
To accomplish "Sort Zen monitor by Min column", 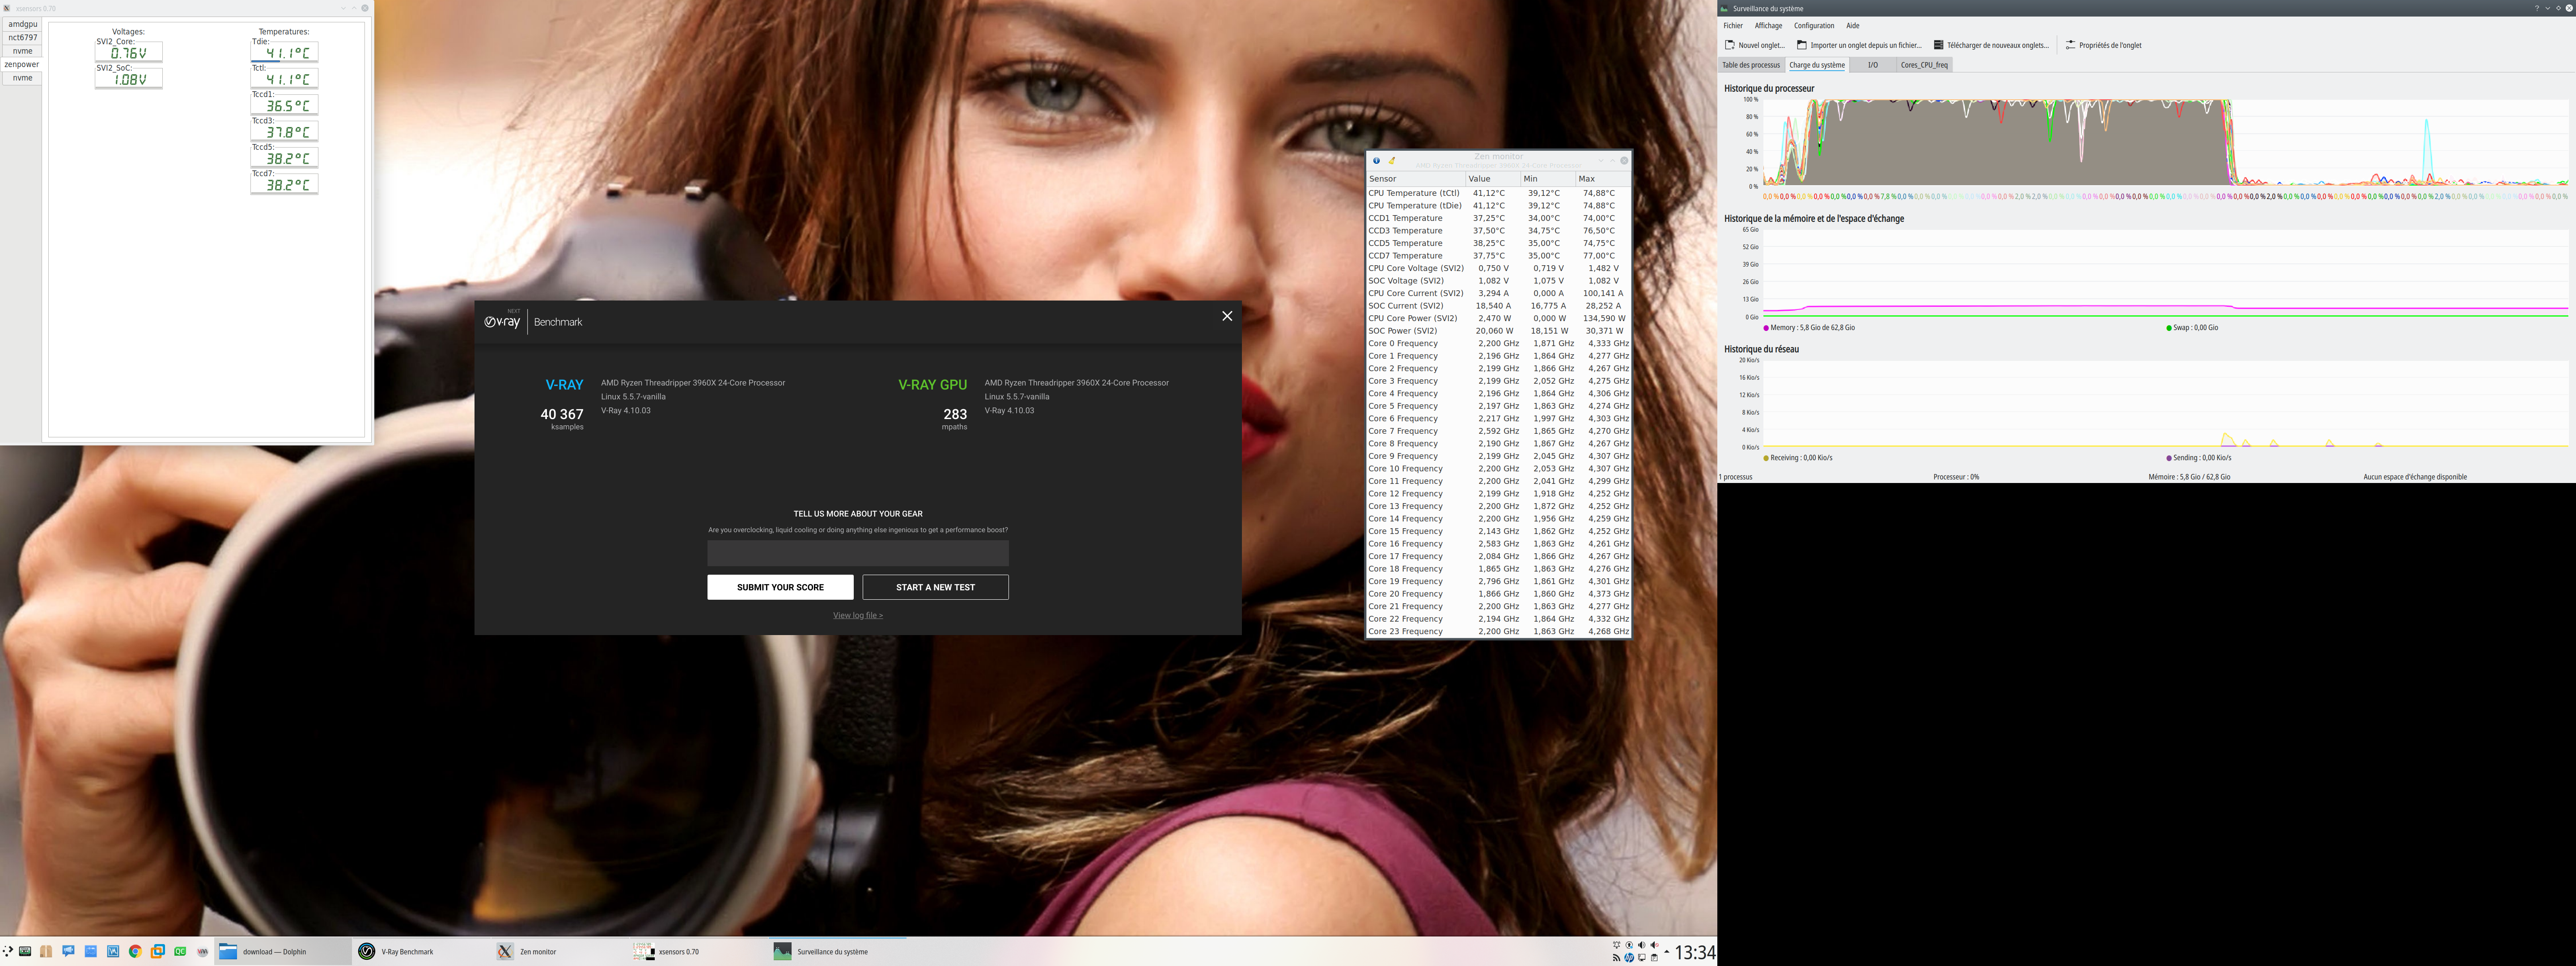I will (1547, 179).
